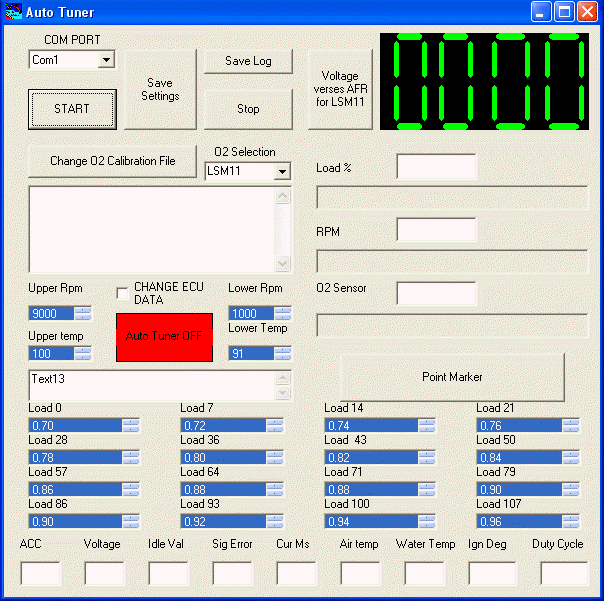Open Voltage verses AFR for LSM11
Screen dimensions: 604x601
339,90
